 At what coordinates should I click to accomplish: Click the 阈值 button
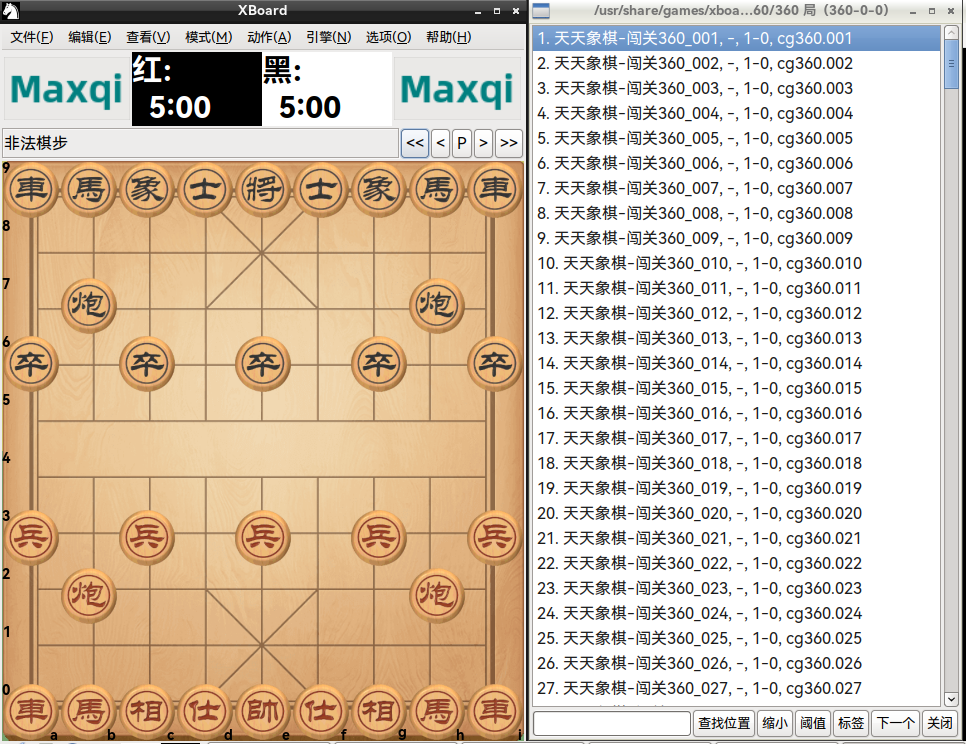813,723
